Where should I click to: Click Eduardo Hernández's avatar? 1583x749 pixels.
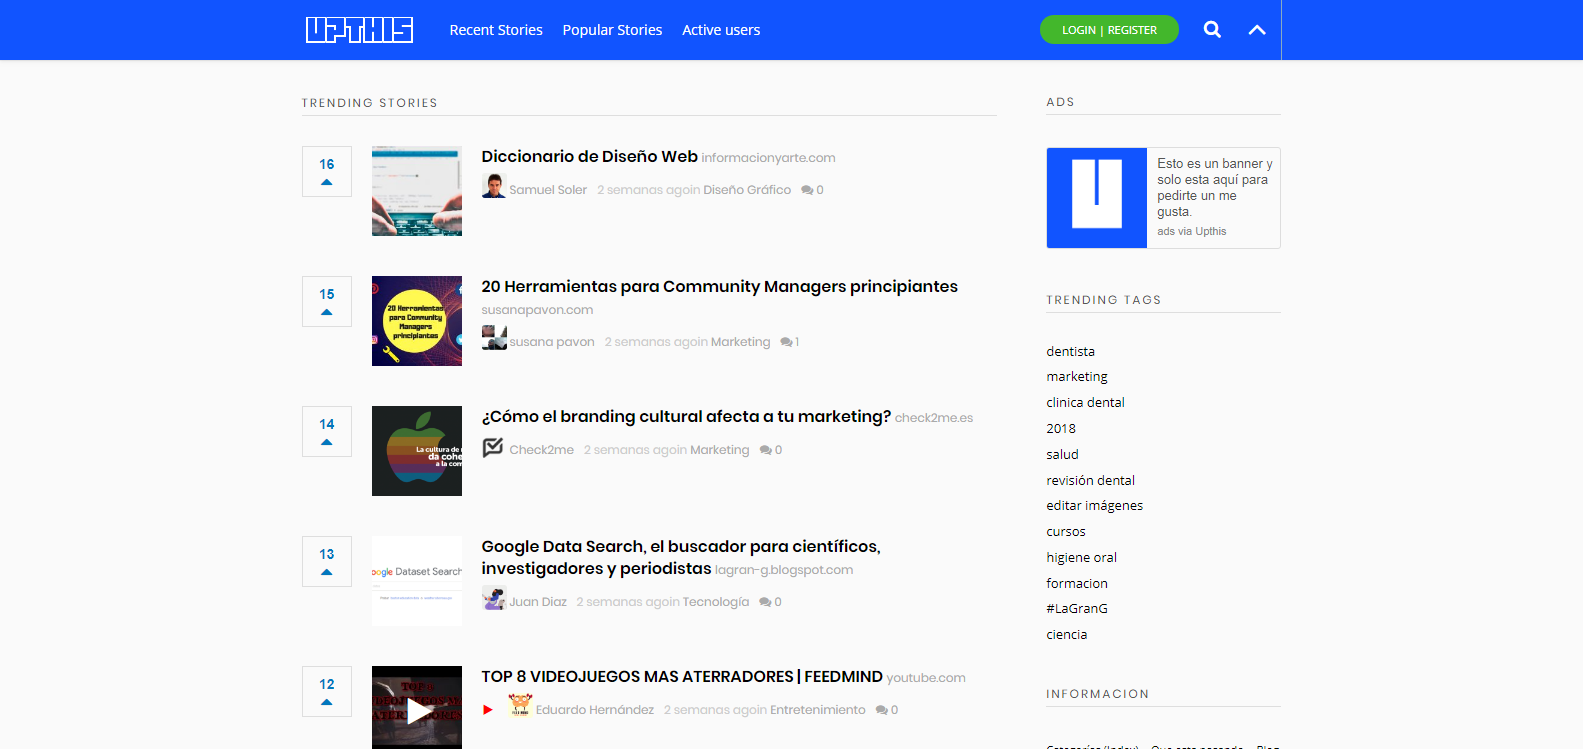point(520,705)
